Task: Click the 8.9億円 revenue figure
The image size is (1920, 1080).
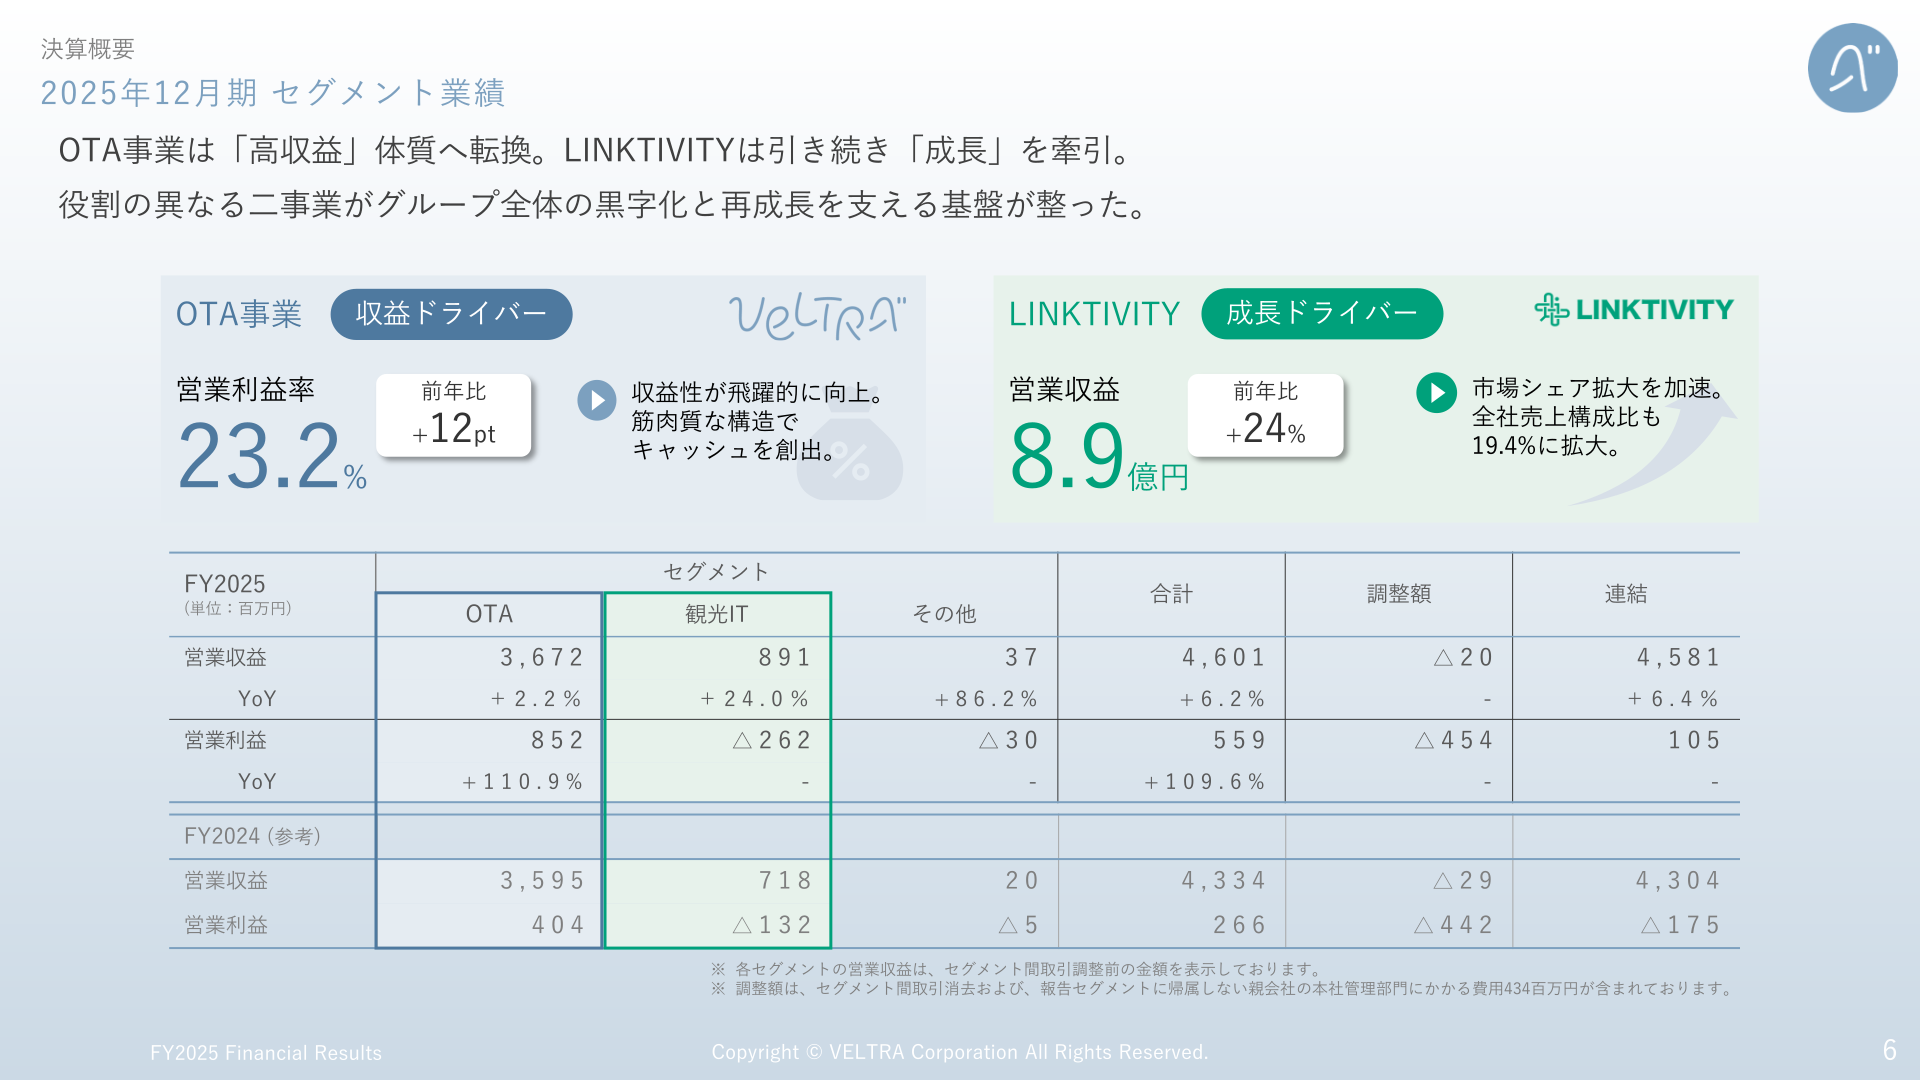Action: click(1098, 456)
